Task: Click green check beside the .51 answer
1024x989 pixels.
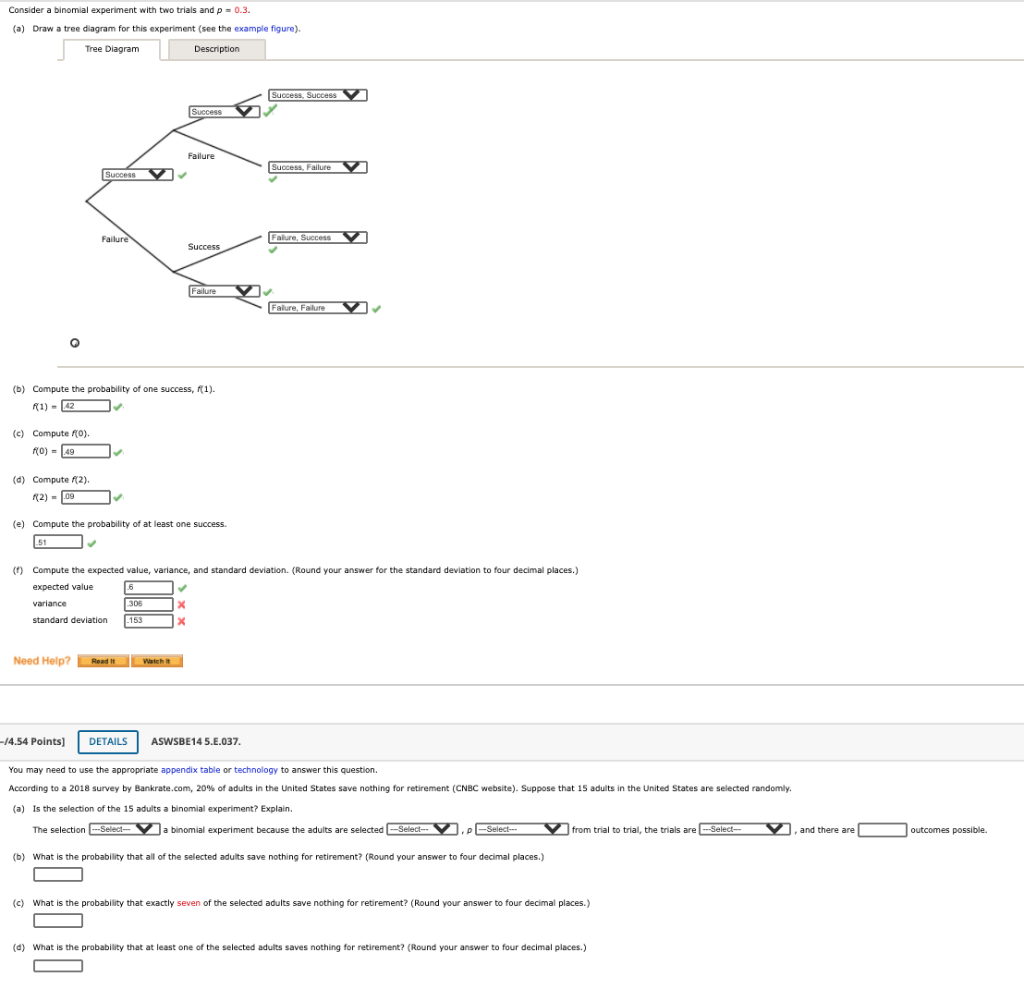Action: pos(91,543)
